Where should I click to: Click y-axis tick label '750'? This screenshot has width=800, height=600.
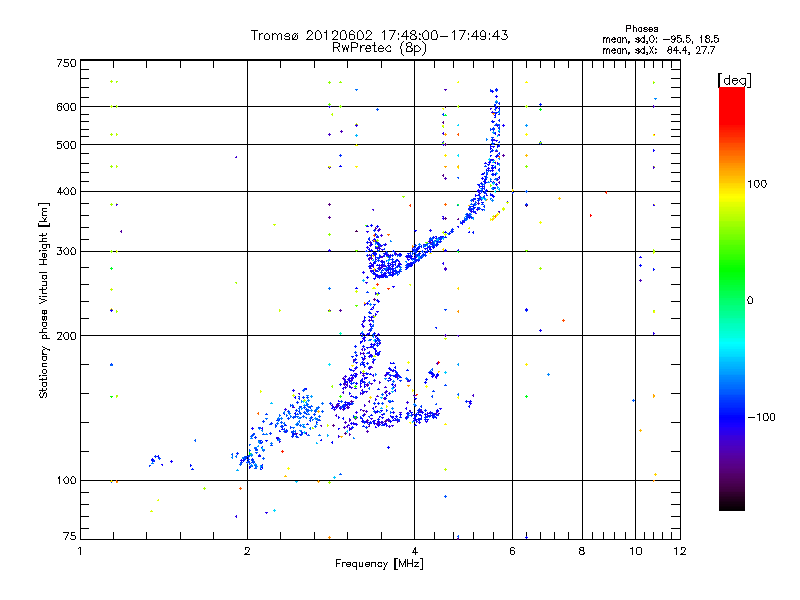point(66,63)
